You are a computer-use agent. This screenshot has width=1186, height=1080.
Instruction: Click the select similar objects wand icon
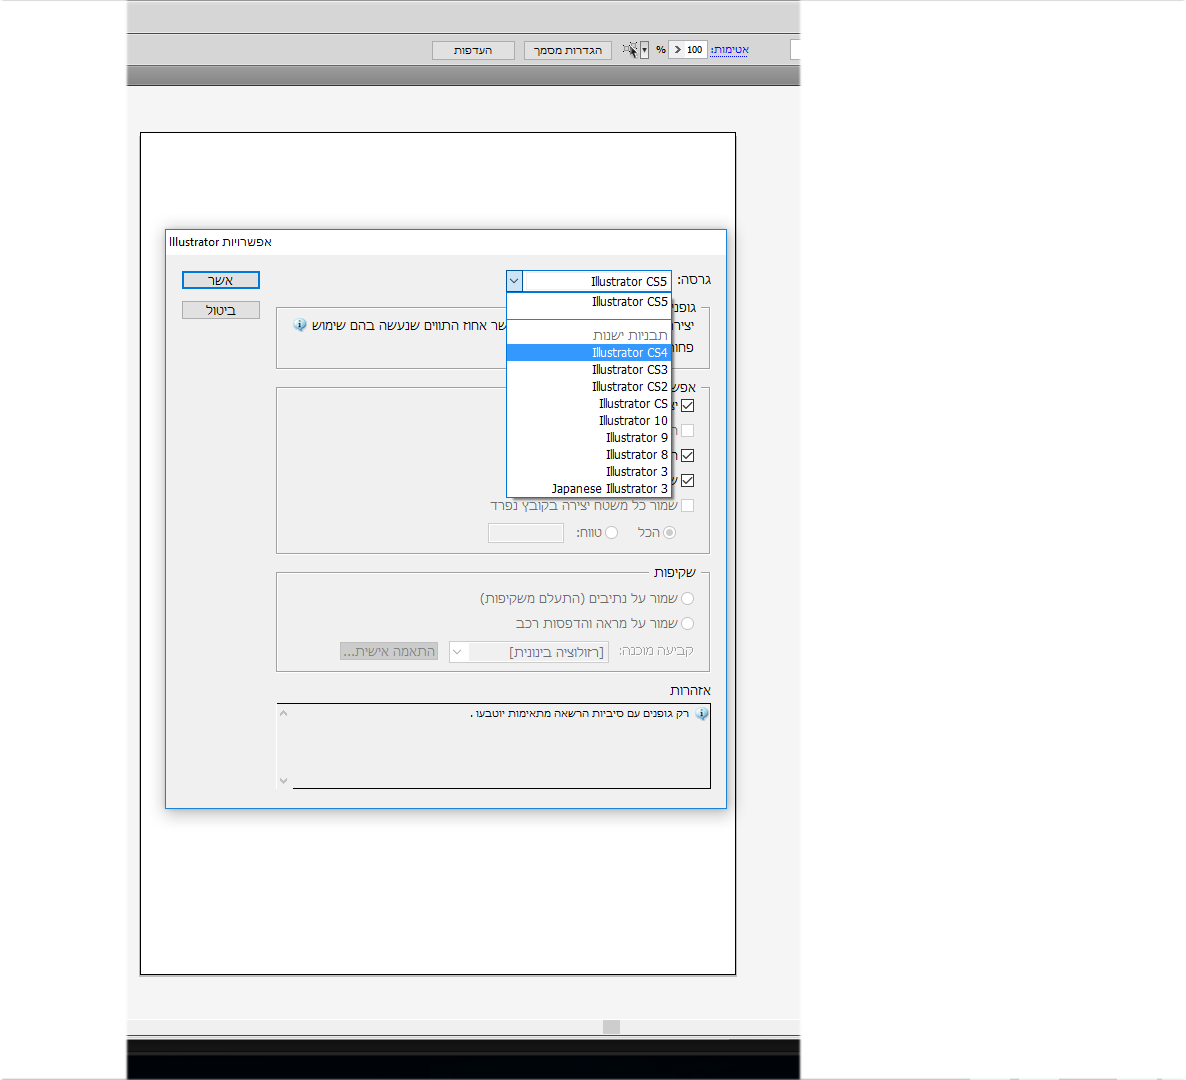coord(630,50)
